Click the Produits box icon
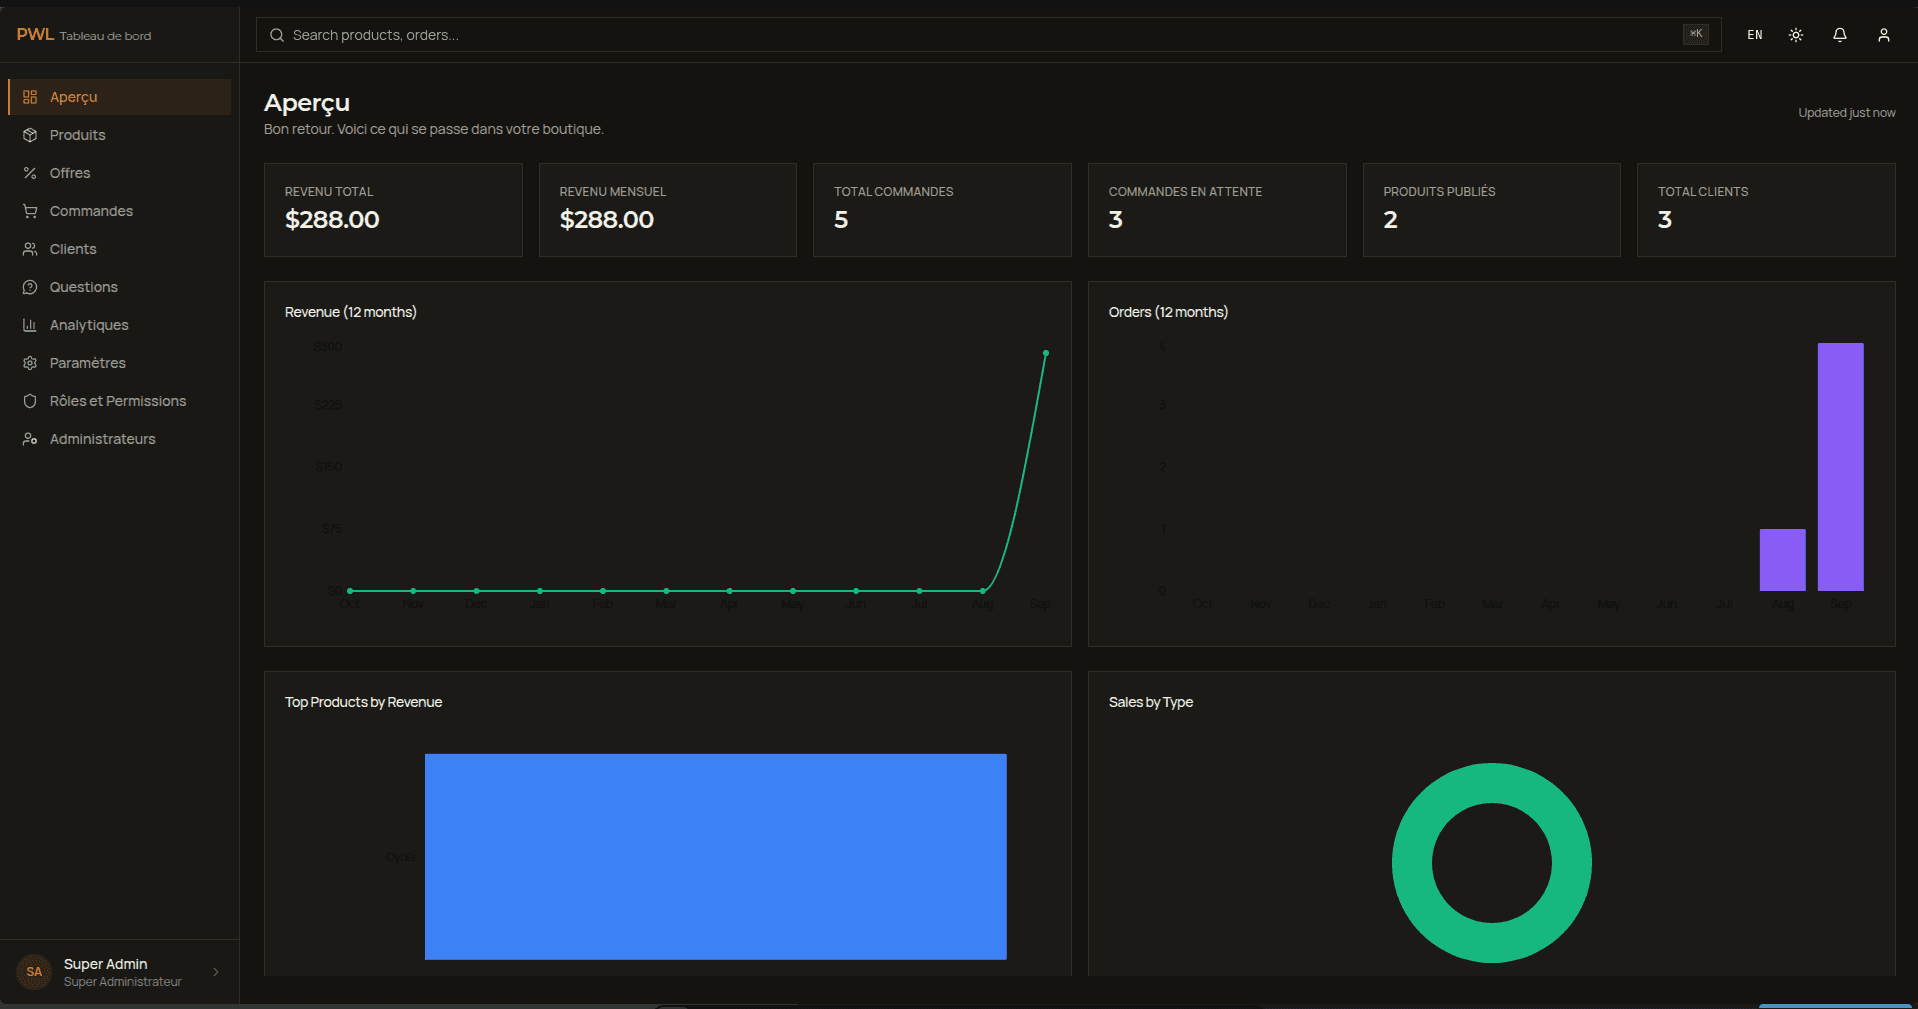Image resolution: width=1918 pixels, height=1009 pixels. [30, 135]
